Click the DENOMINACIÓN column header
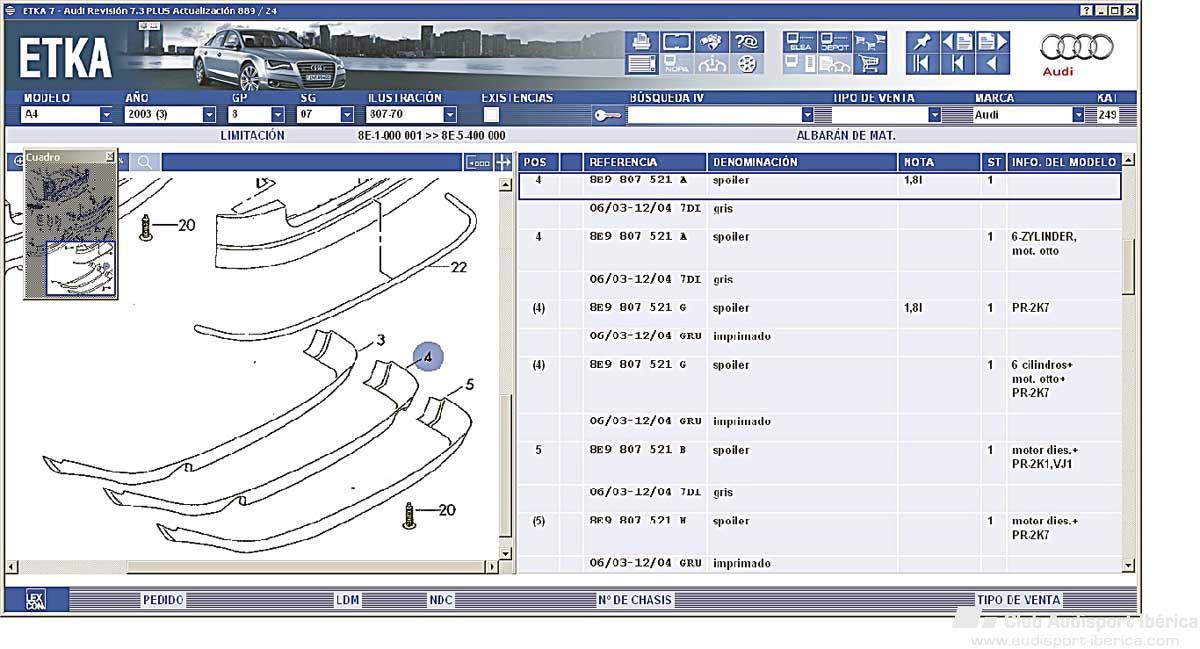 click(x=803, y=162)
